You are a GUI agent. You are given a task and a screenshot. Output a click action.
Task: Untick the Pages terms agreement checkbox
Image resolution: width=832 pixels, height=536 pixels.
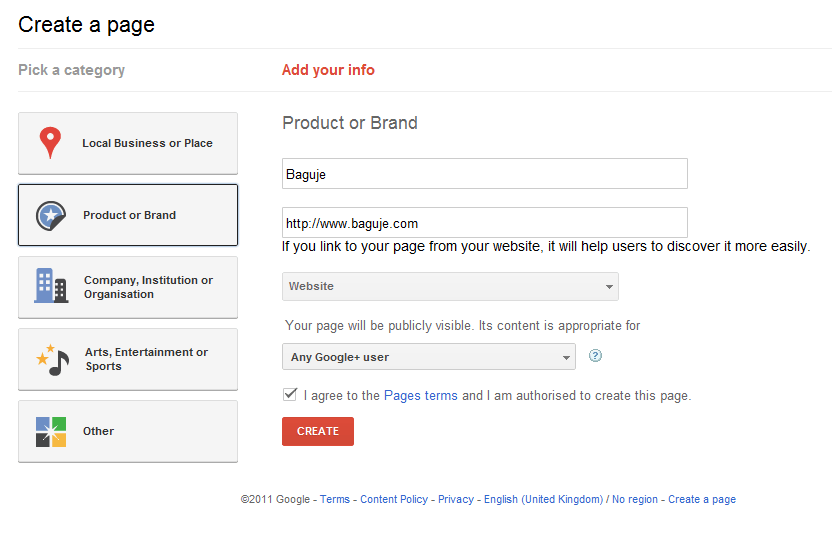(290, 395)
